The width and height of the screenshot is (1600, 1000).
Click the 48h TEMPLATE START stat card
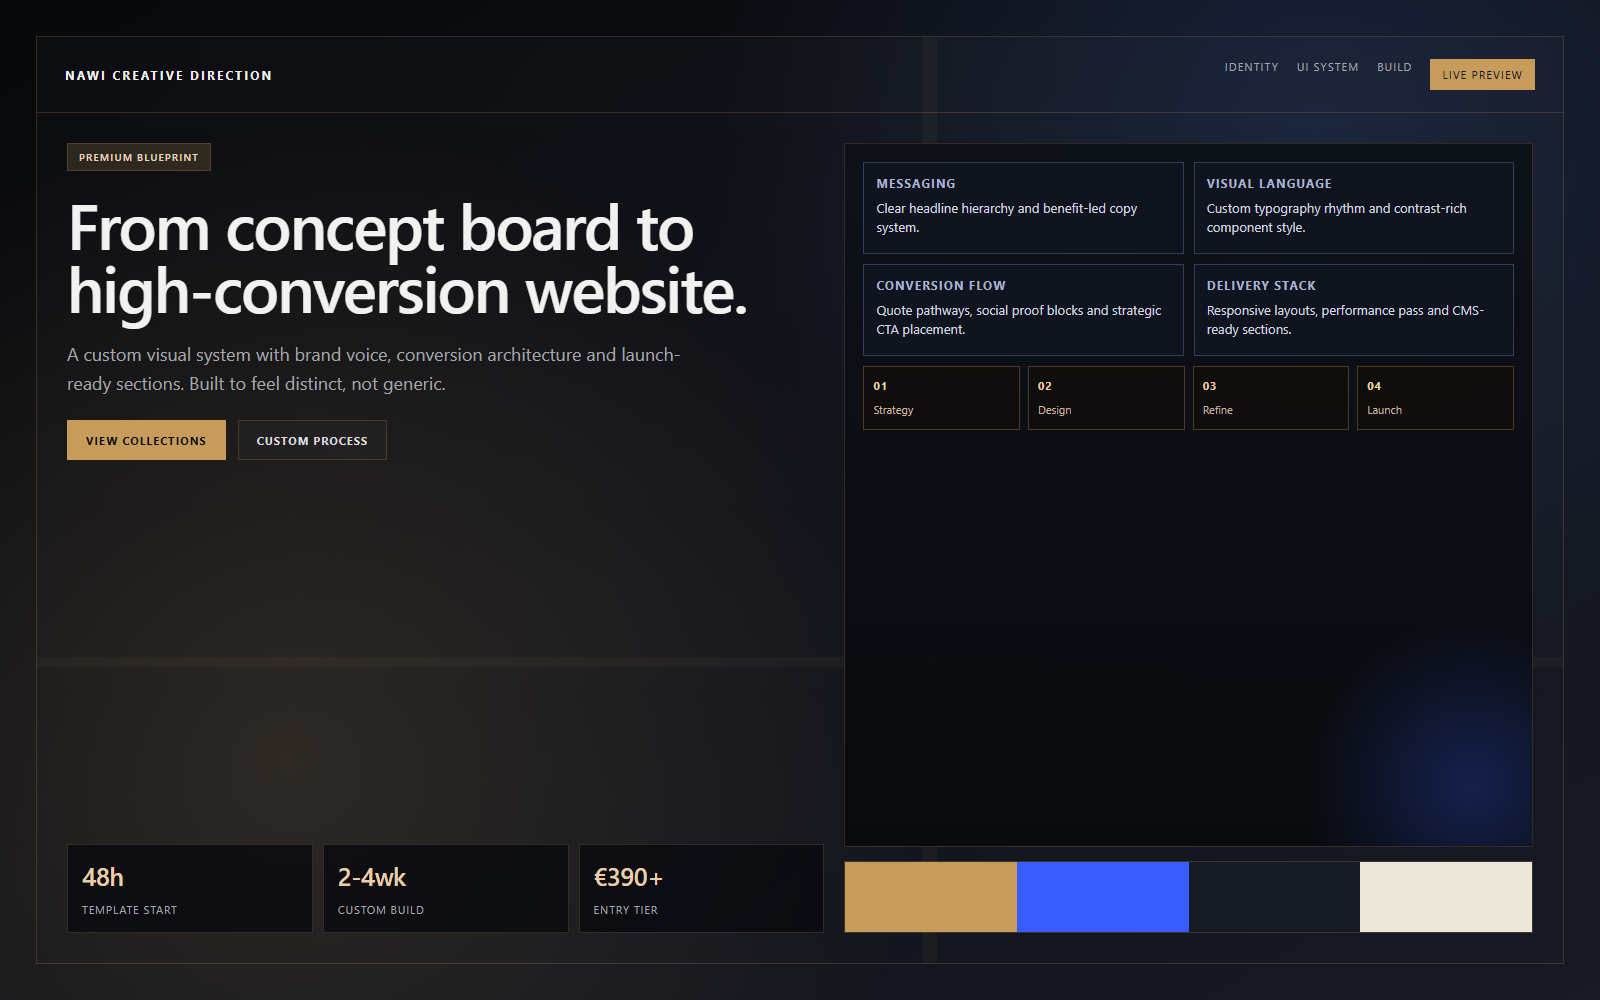(x=189, y=888)
